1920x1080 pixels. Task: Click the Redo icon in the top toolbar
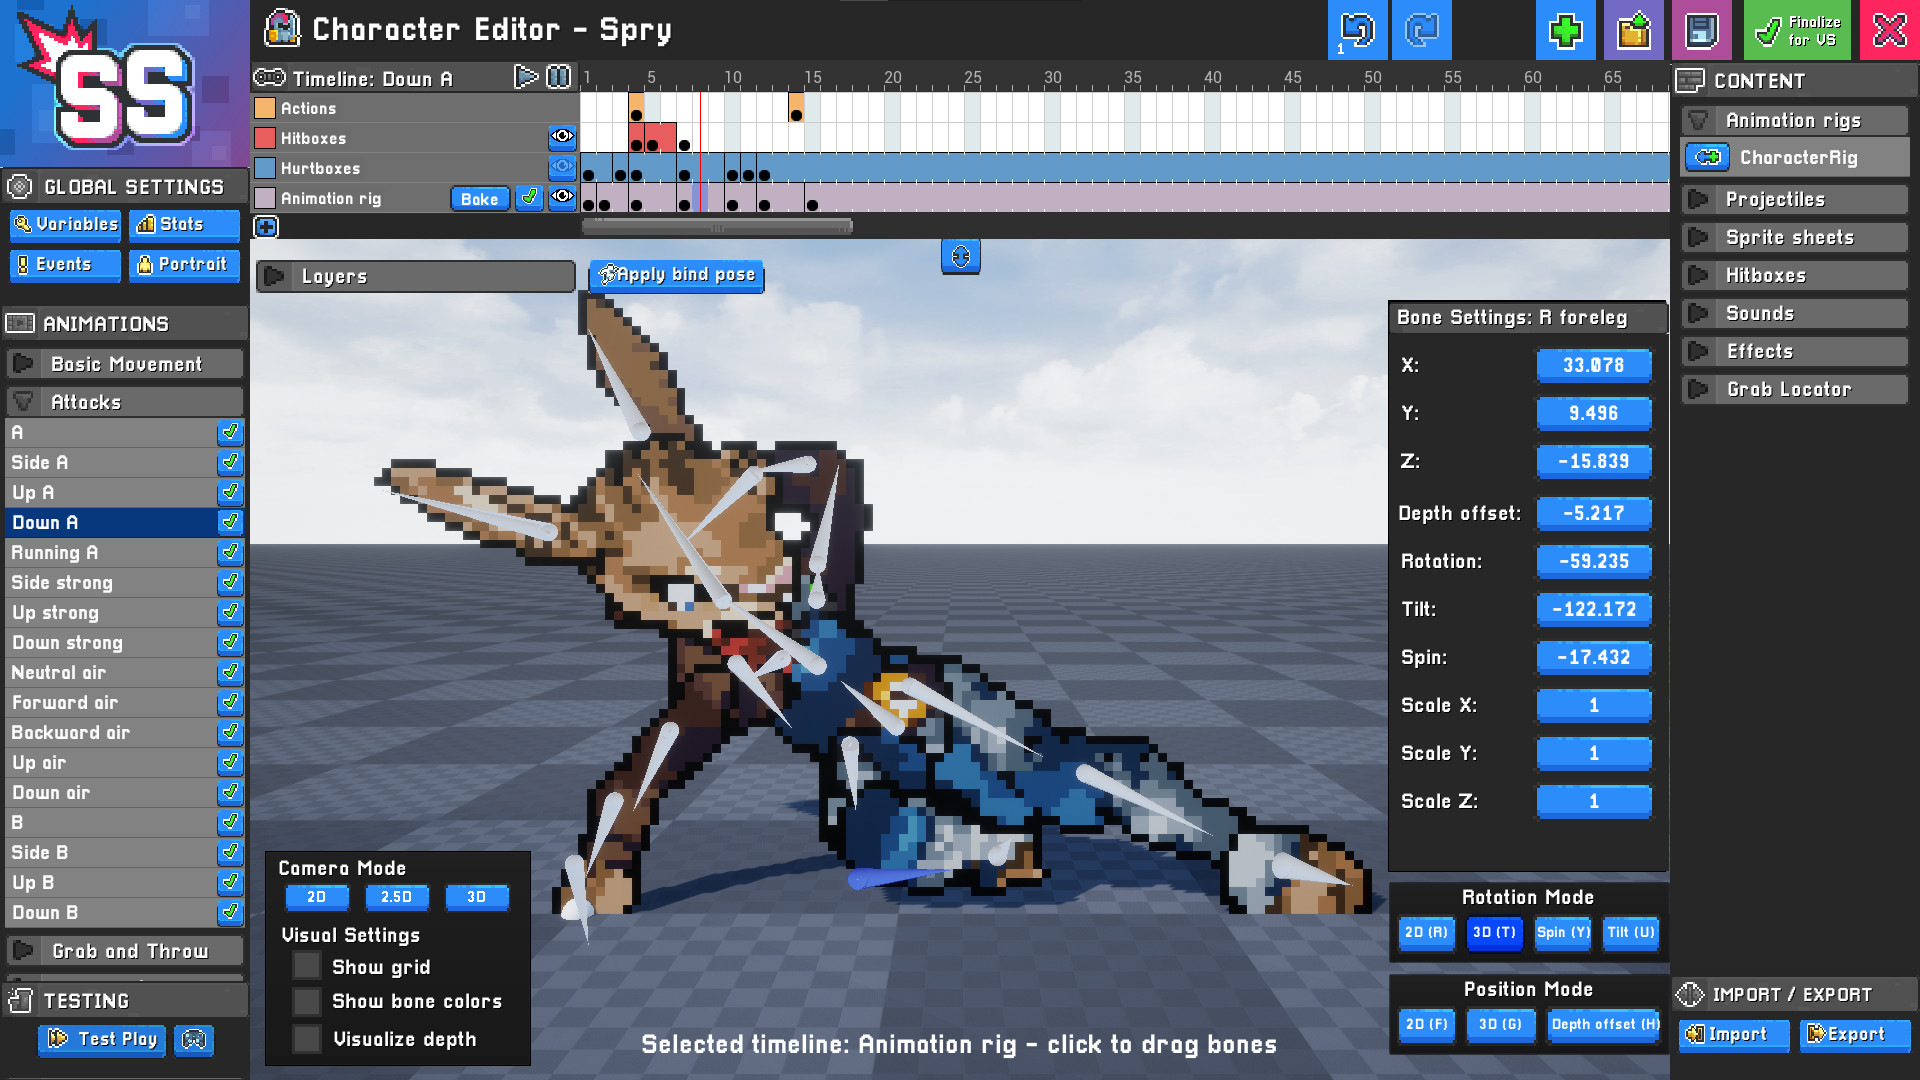coord(1421,30)
